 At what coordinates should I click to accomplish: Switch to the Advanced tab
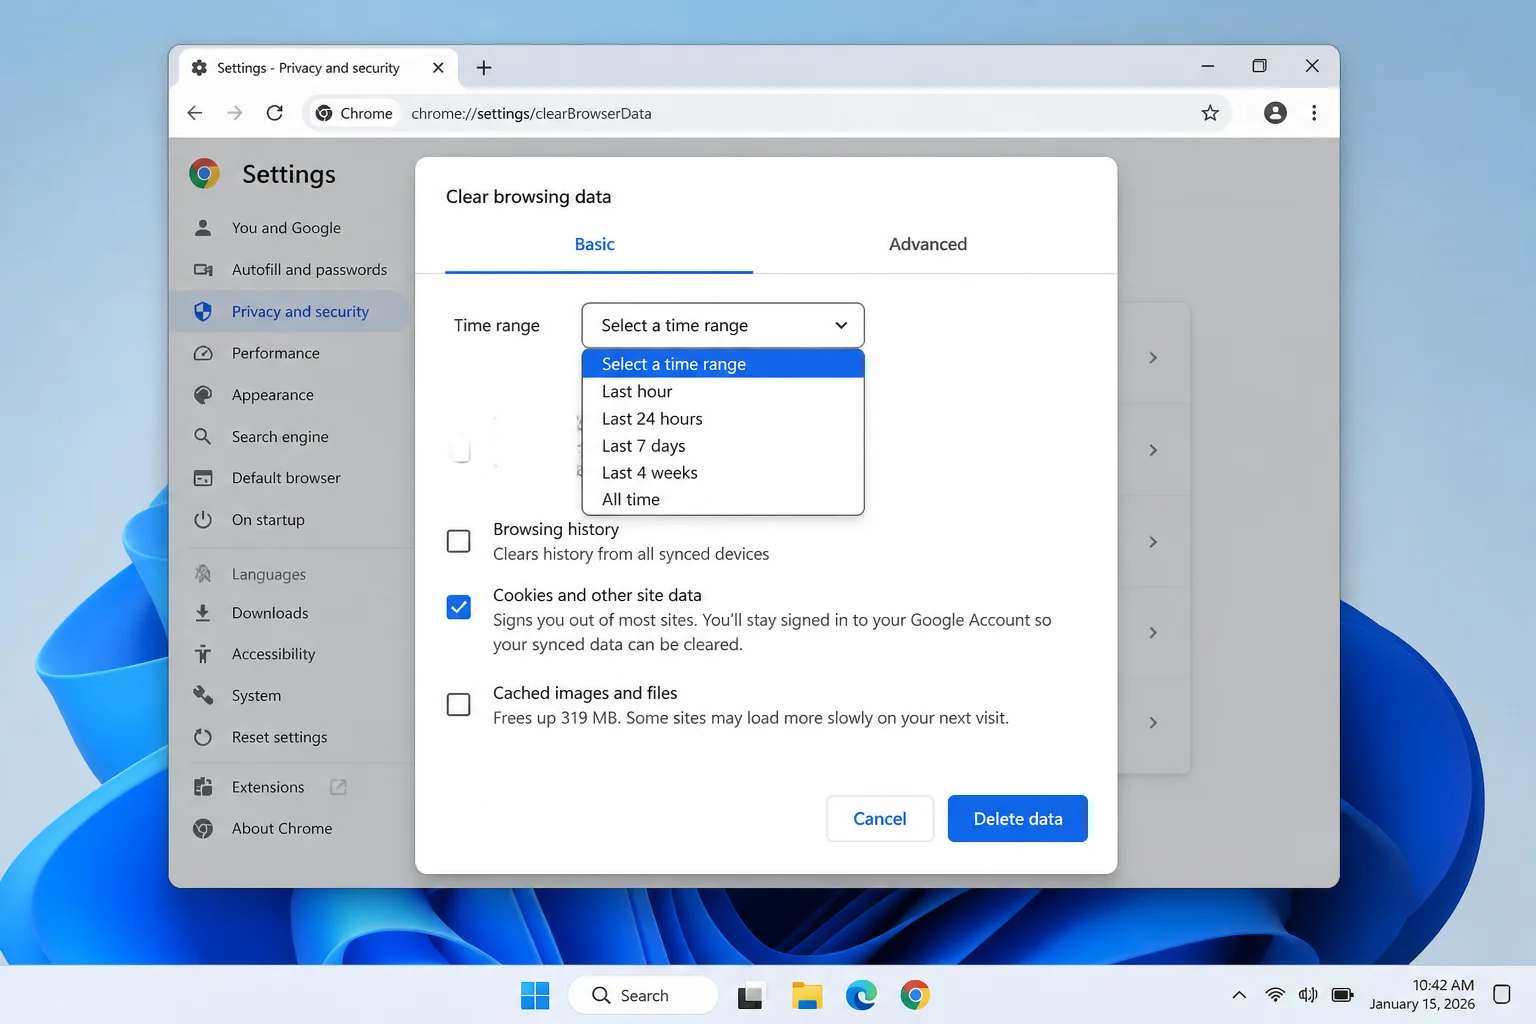point(928,245)
